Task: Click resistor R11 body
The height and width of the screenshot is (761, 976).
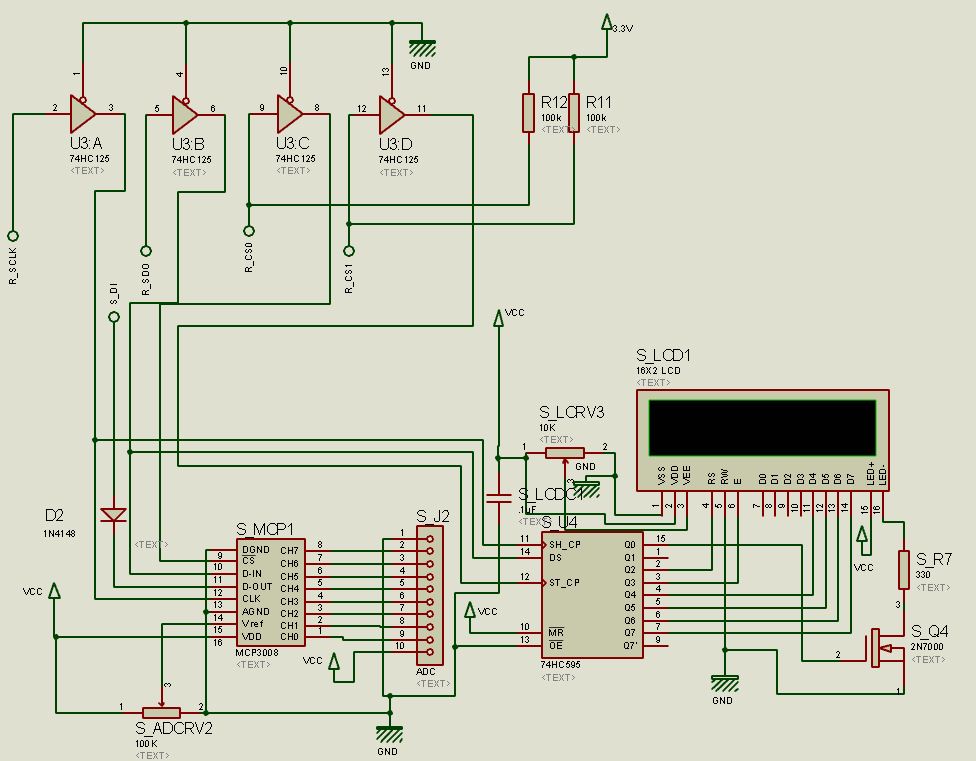Action: [573, 113]
